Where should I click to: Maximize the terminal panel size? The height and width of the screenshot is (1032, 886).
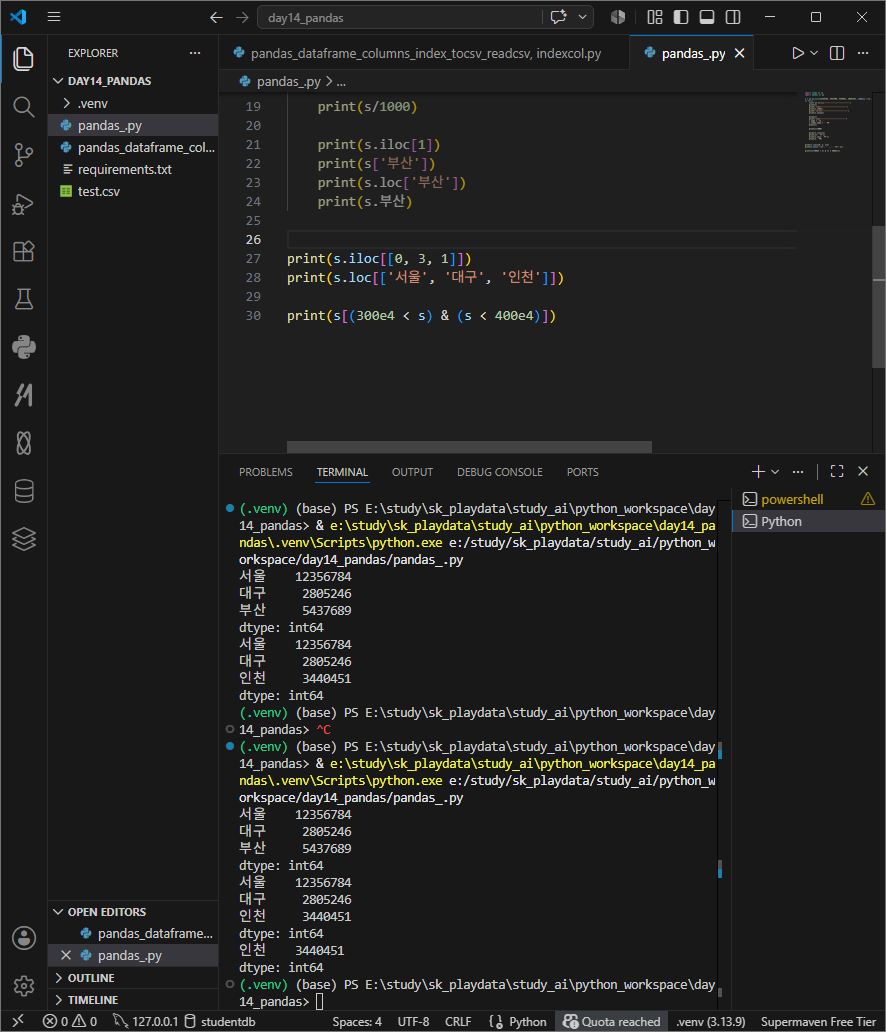tap(837, 471)
